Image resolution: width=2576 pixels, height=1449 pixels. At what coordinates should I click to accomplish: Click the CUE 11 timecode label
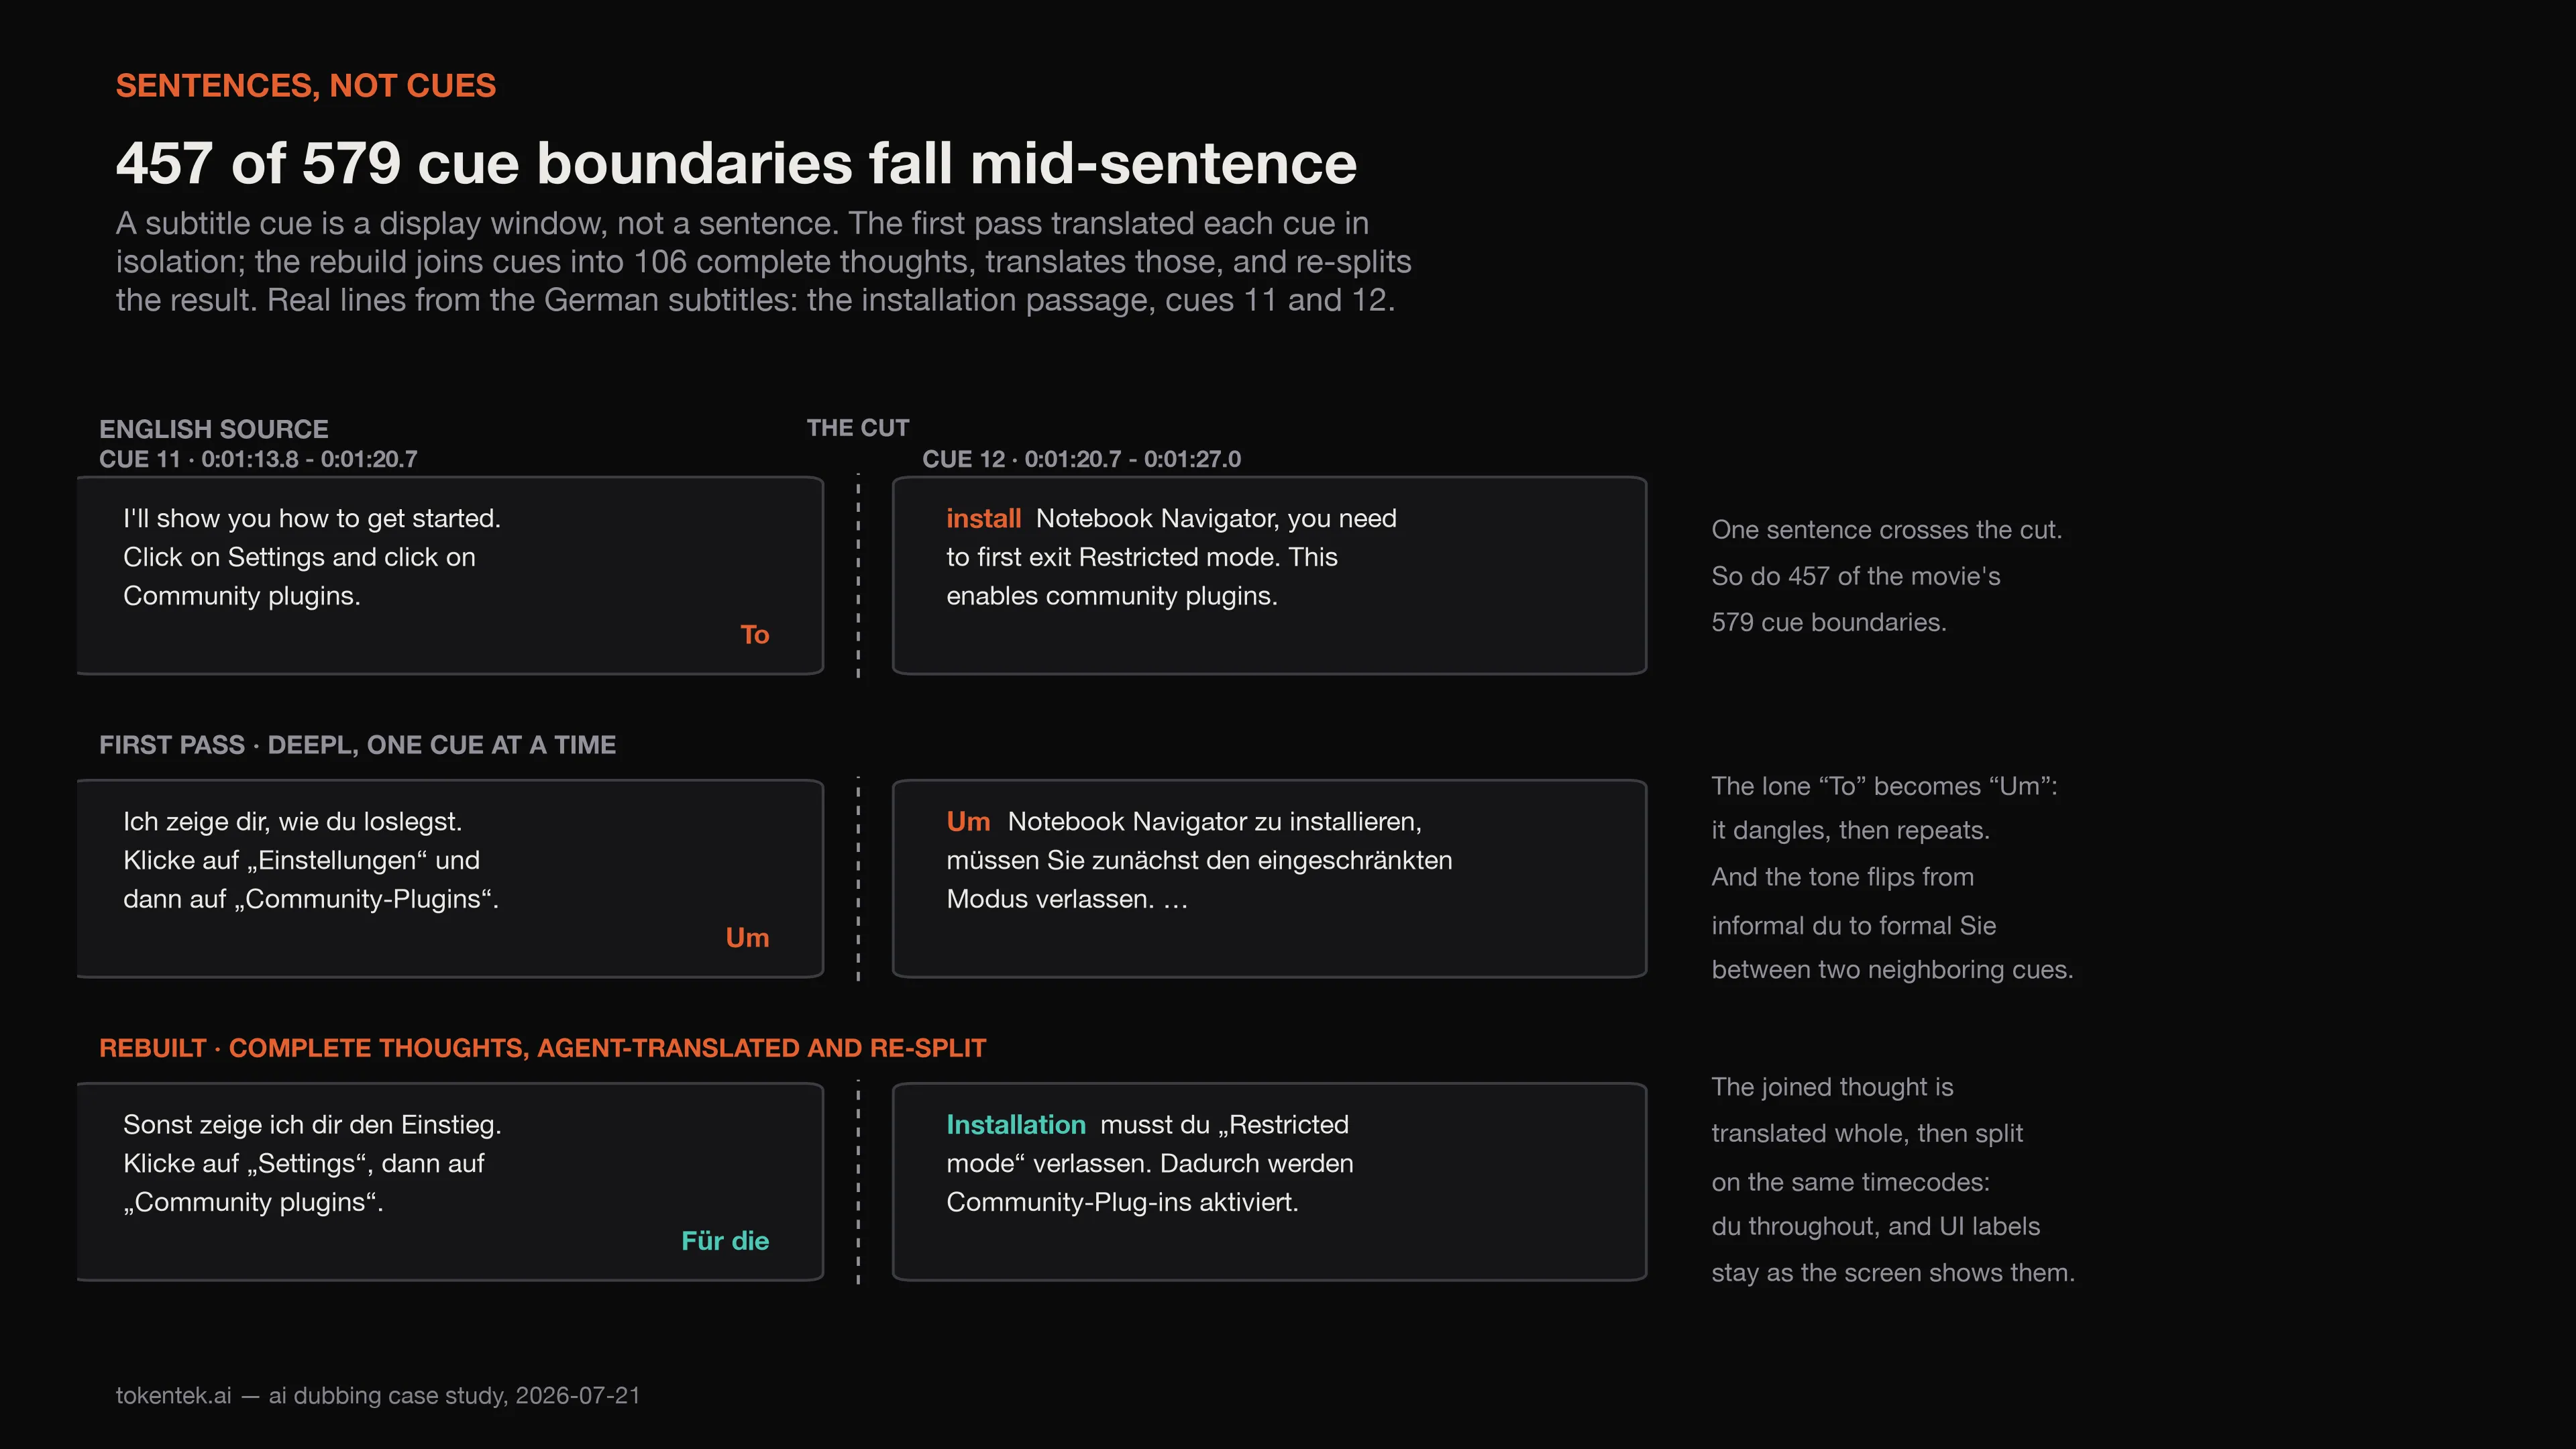point(258,459)
